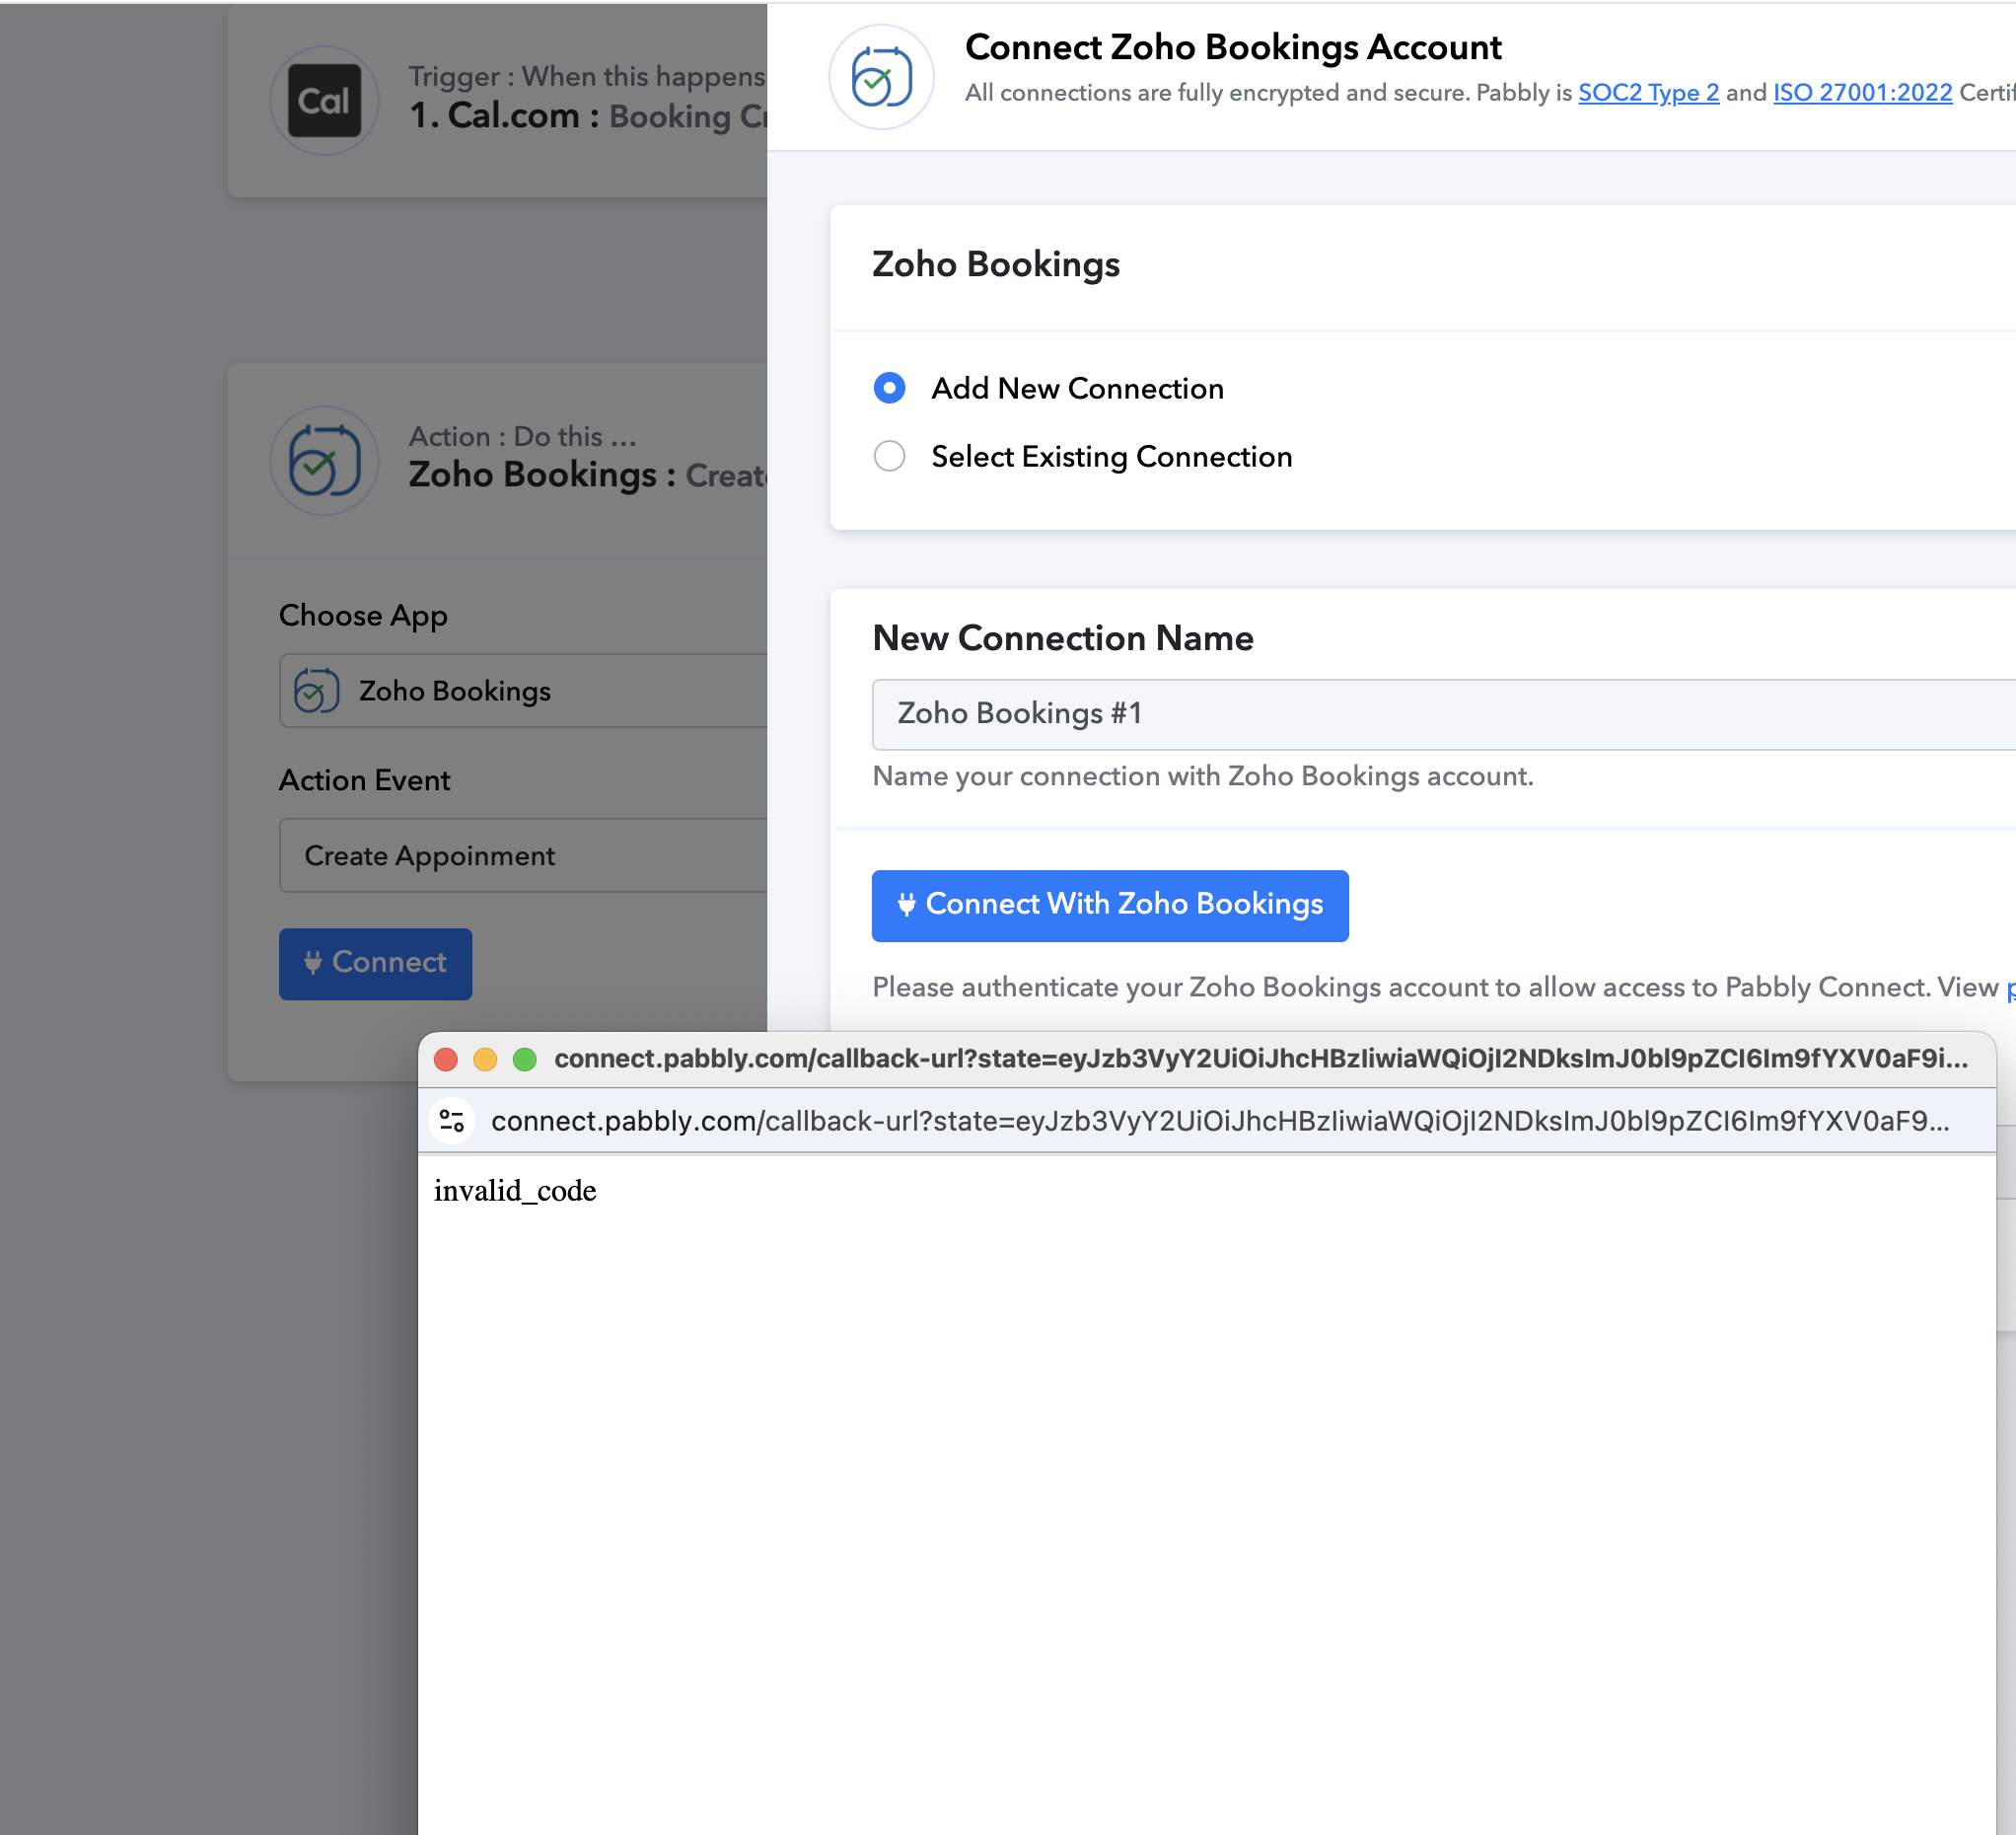Click the New Connection Name heading
The height and width of the screenshot is (1835, 2016).
1063,638
